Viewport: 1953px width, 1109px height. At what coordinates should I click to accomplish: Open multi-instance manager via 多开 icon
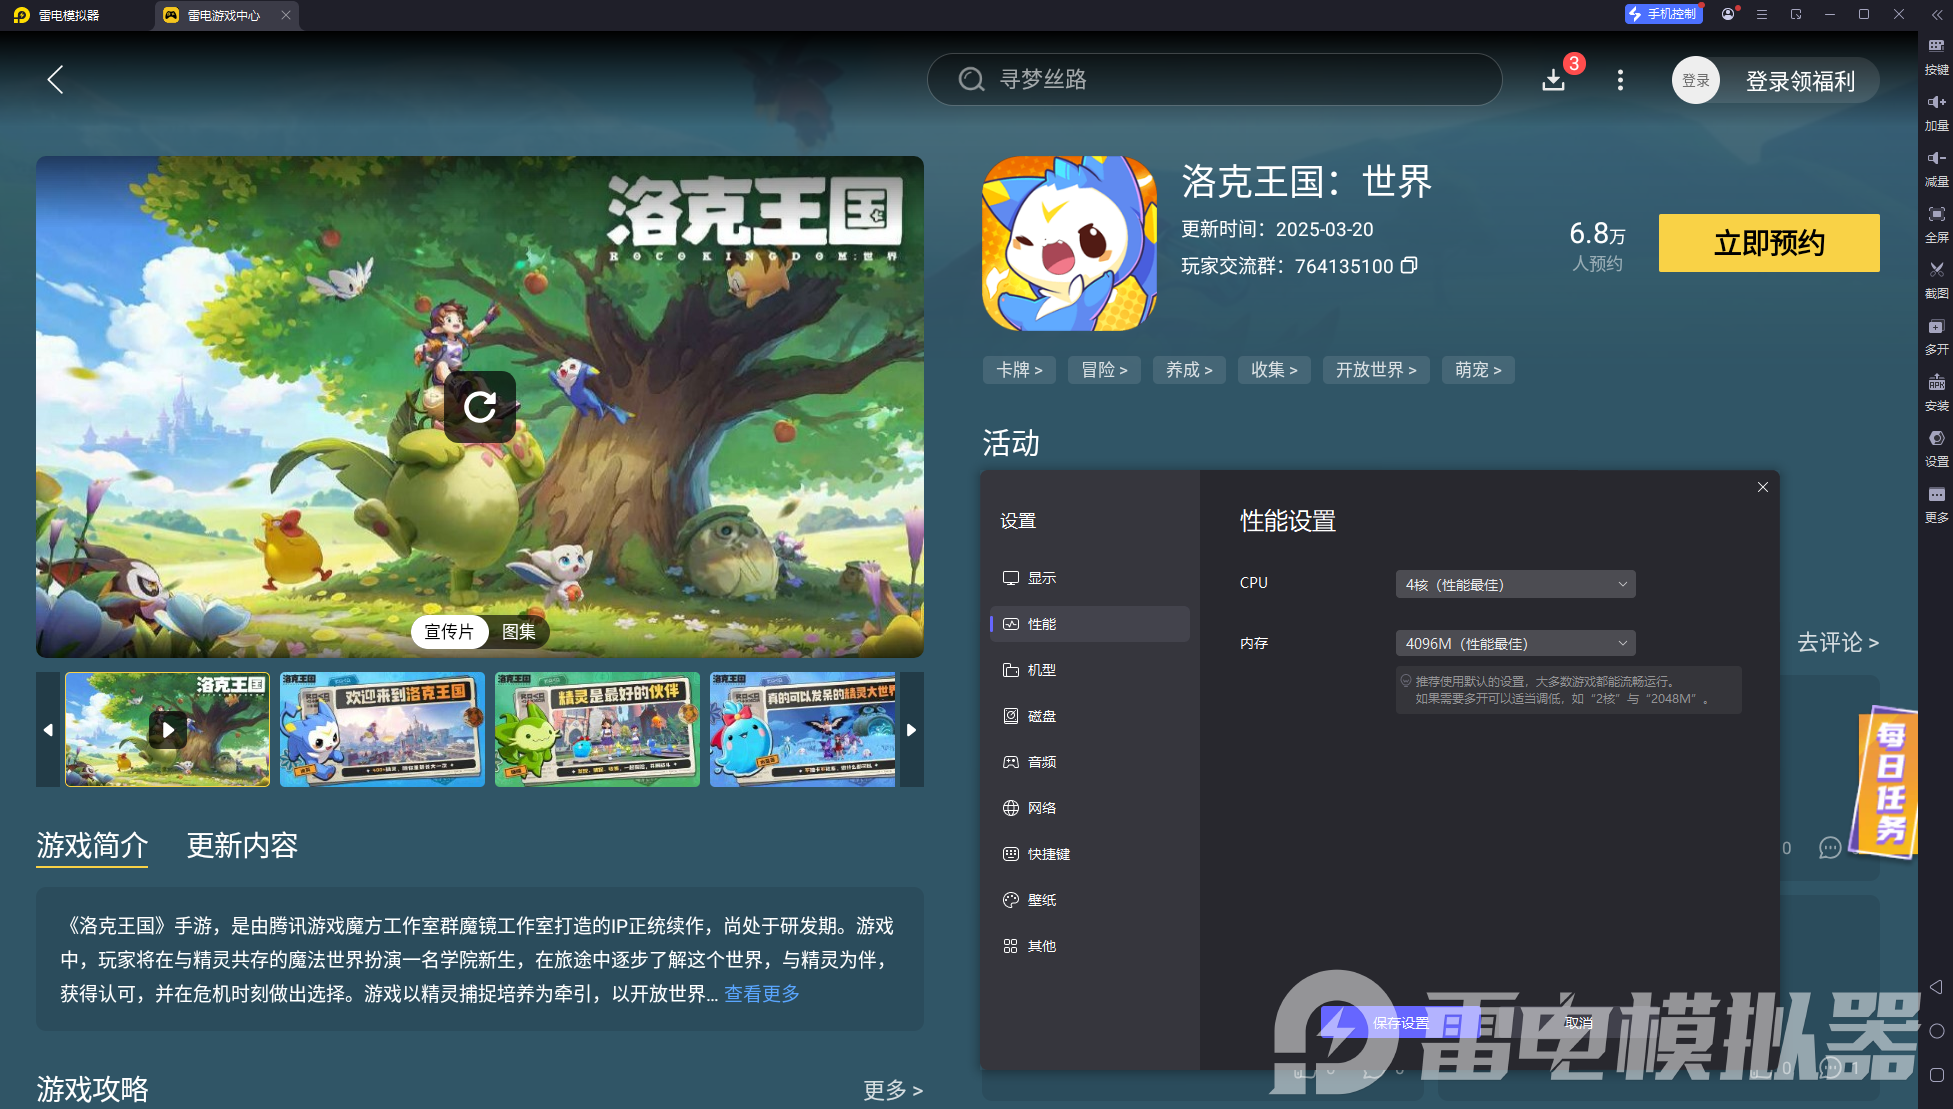coord(1936,336)
